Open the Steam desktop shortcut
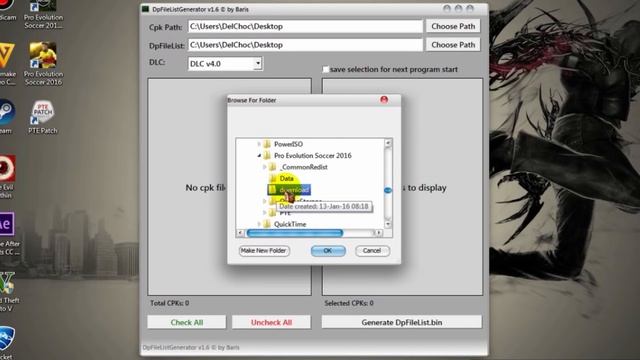This screenshot has width=640, height=360. 6,117
